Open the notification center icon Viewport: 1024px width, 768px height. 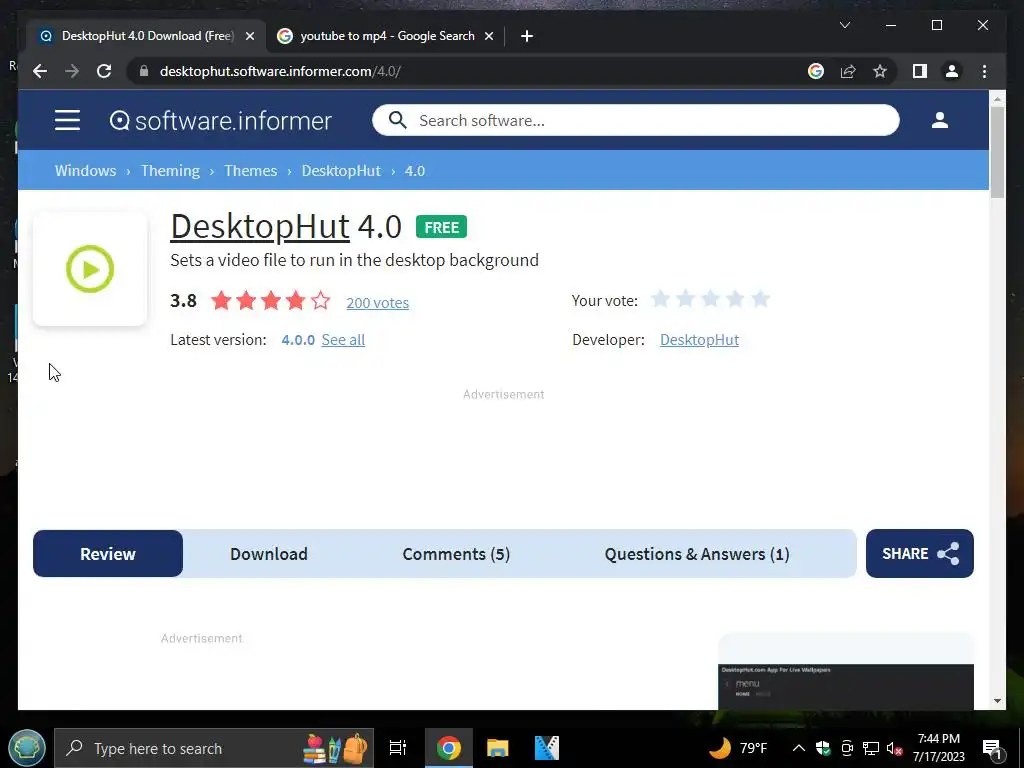[992, 748]
